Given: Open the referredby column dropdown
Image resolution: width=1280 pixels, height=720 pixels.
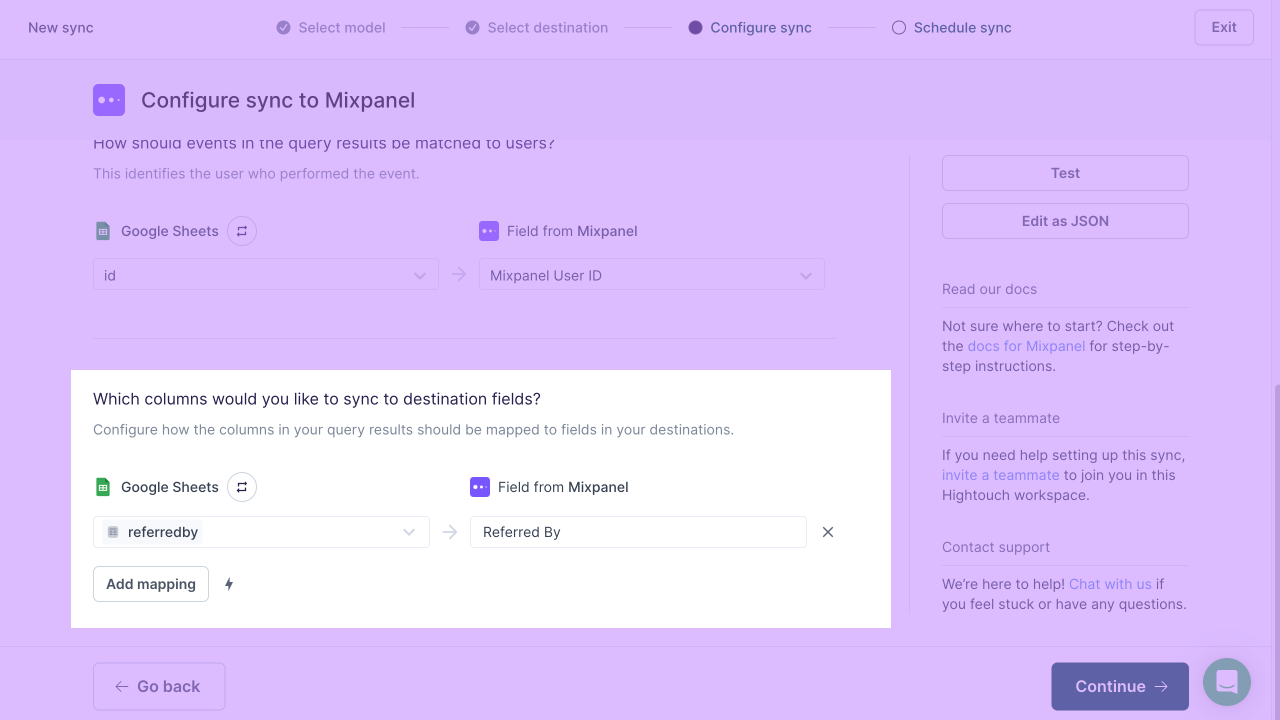Looking at the screenshot, I should coord(261,532).
